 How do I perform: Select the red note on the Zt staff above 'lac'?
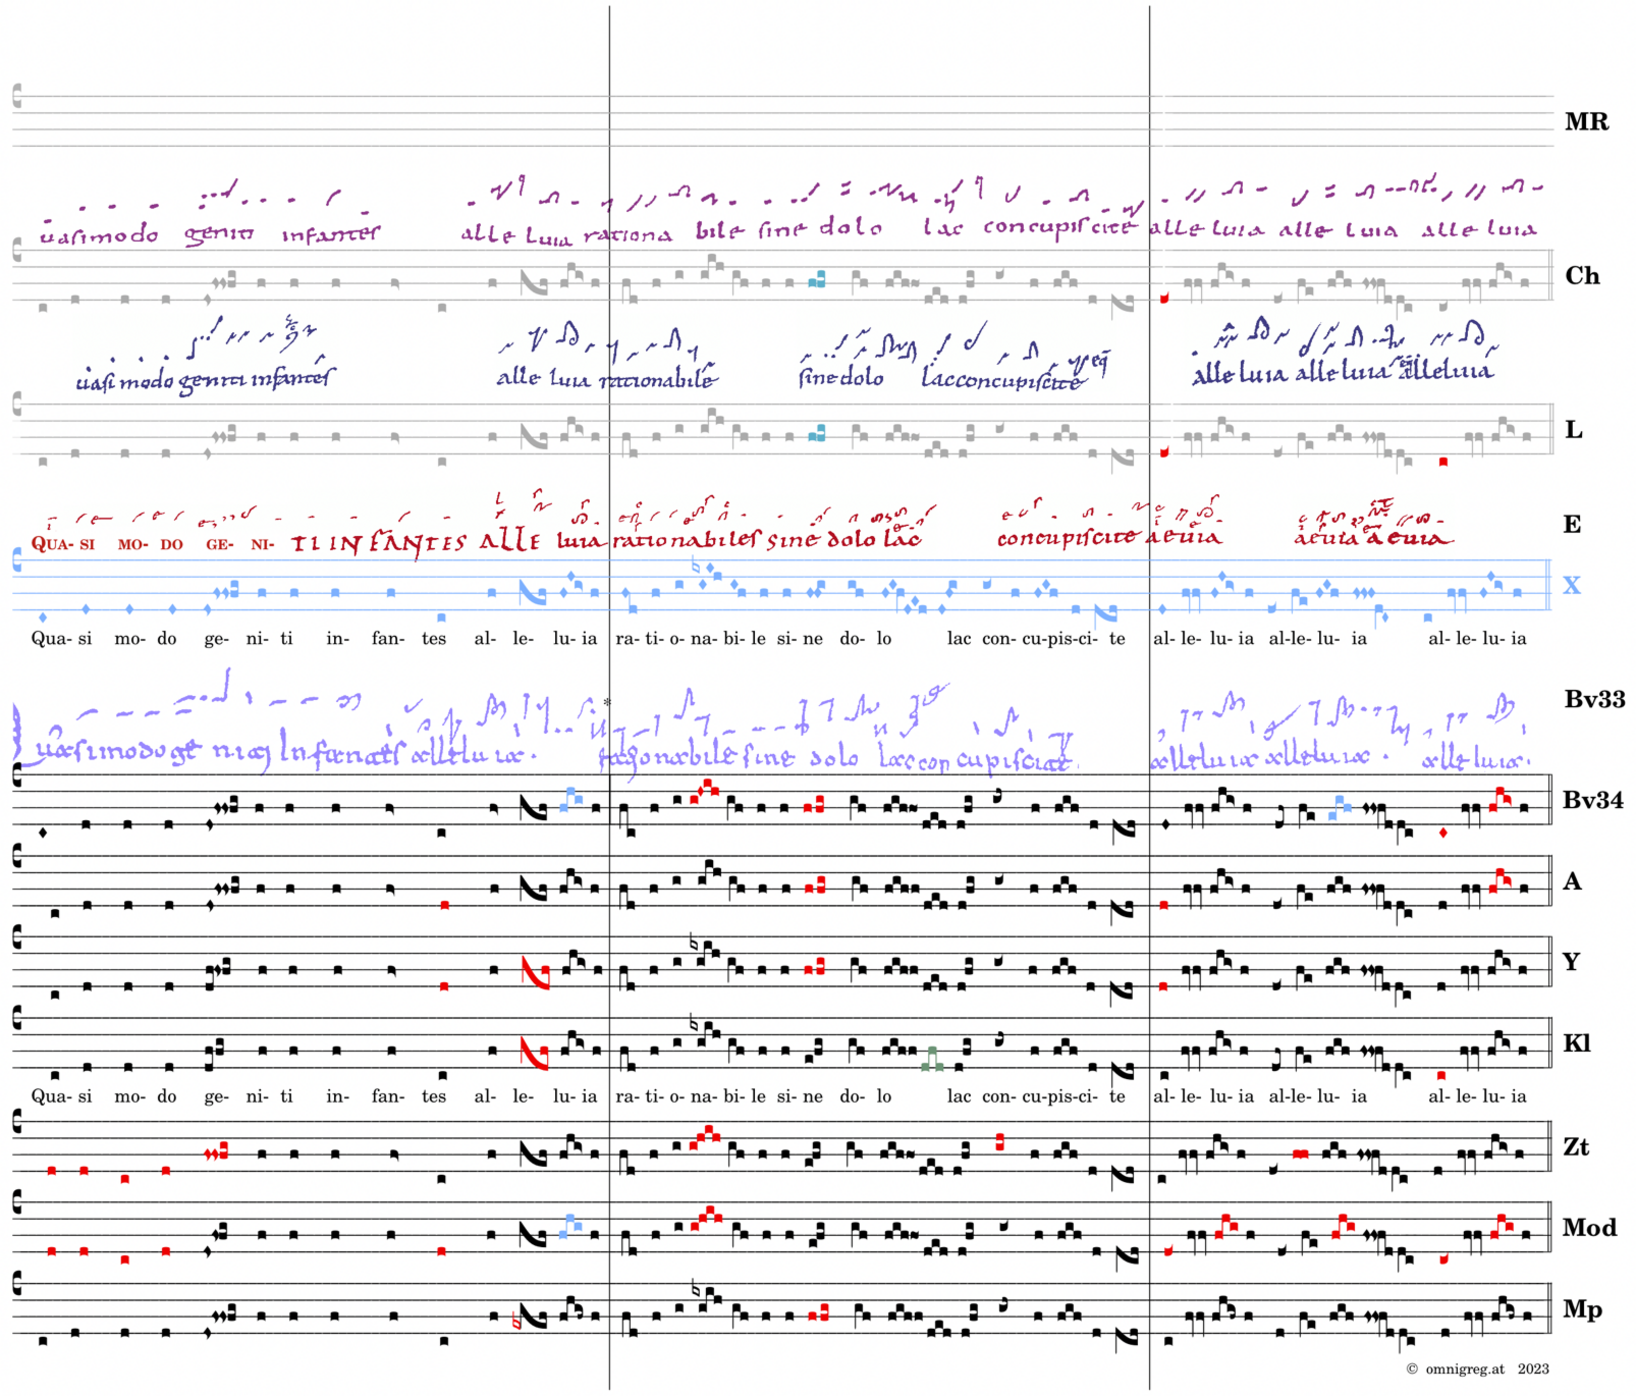click(1000, 1141)
